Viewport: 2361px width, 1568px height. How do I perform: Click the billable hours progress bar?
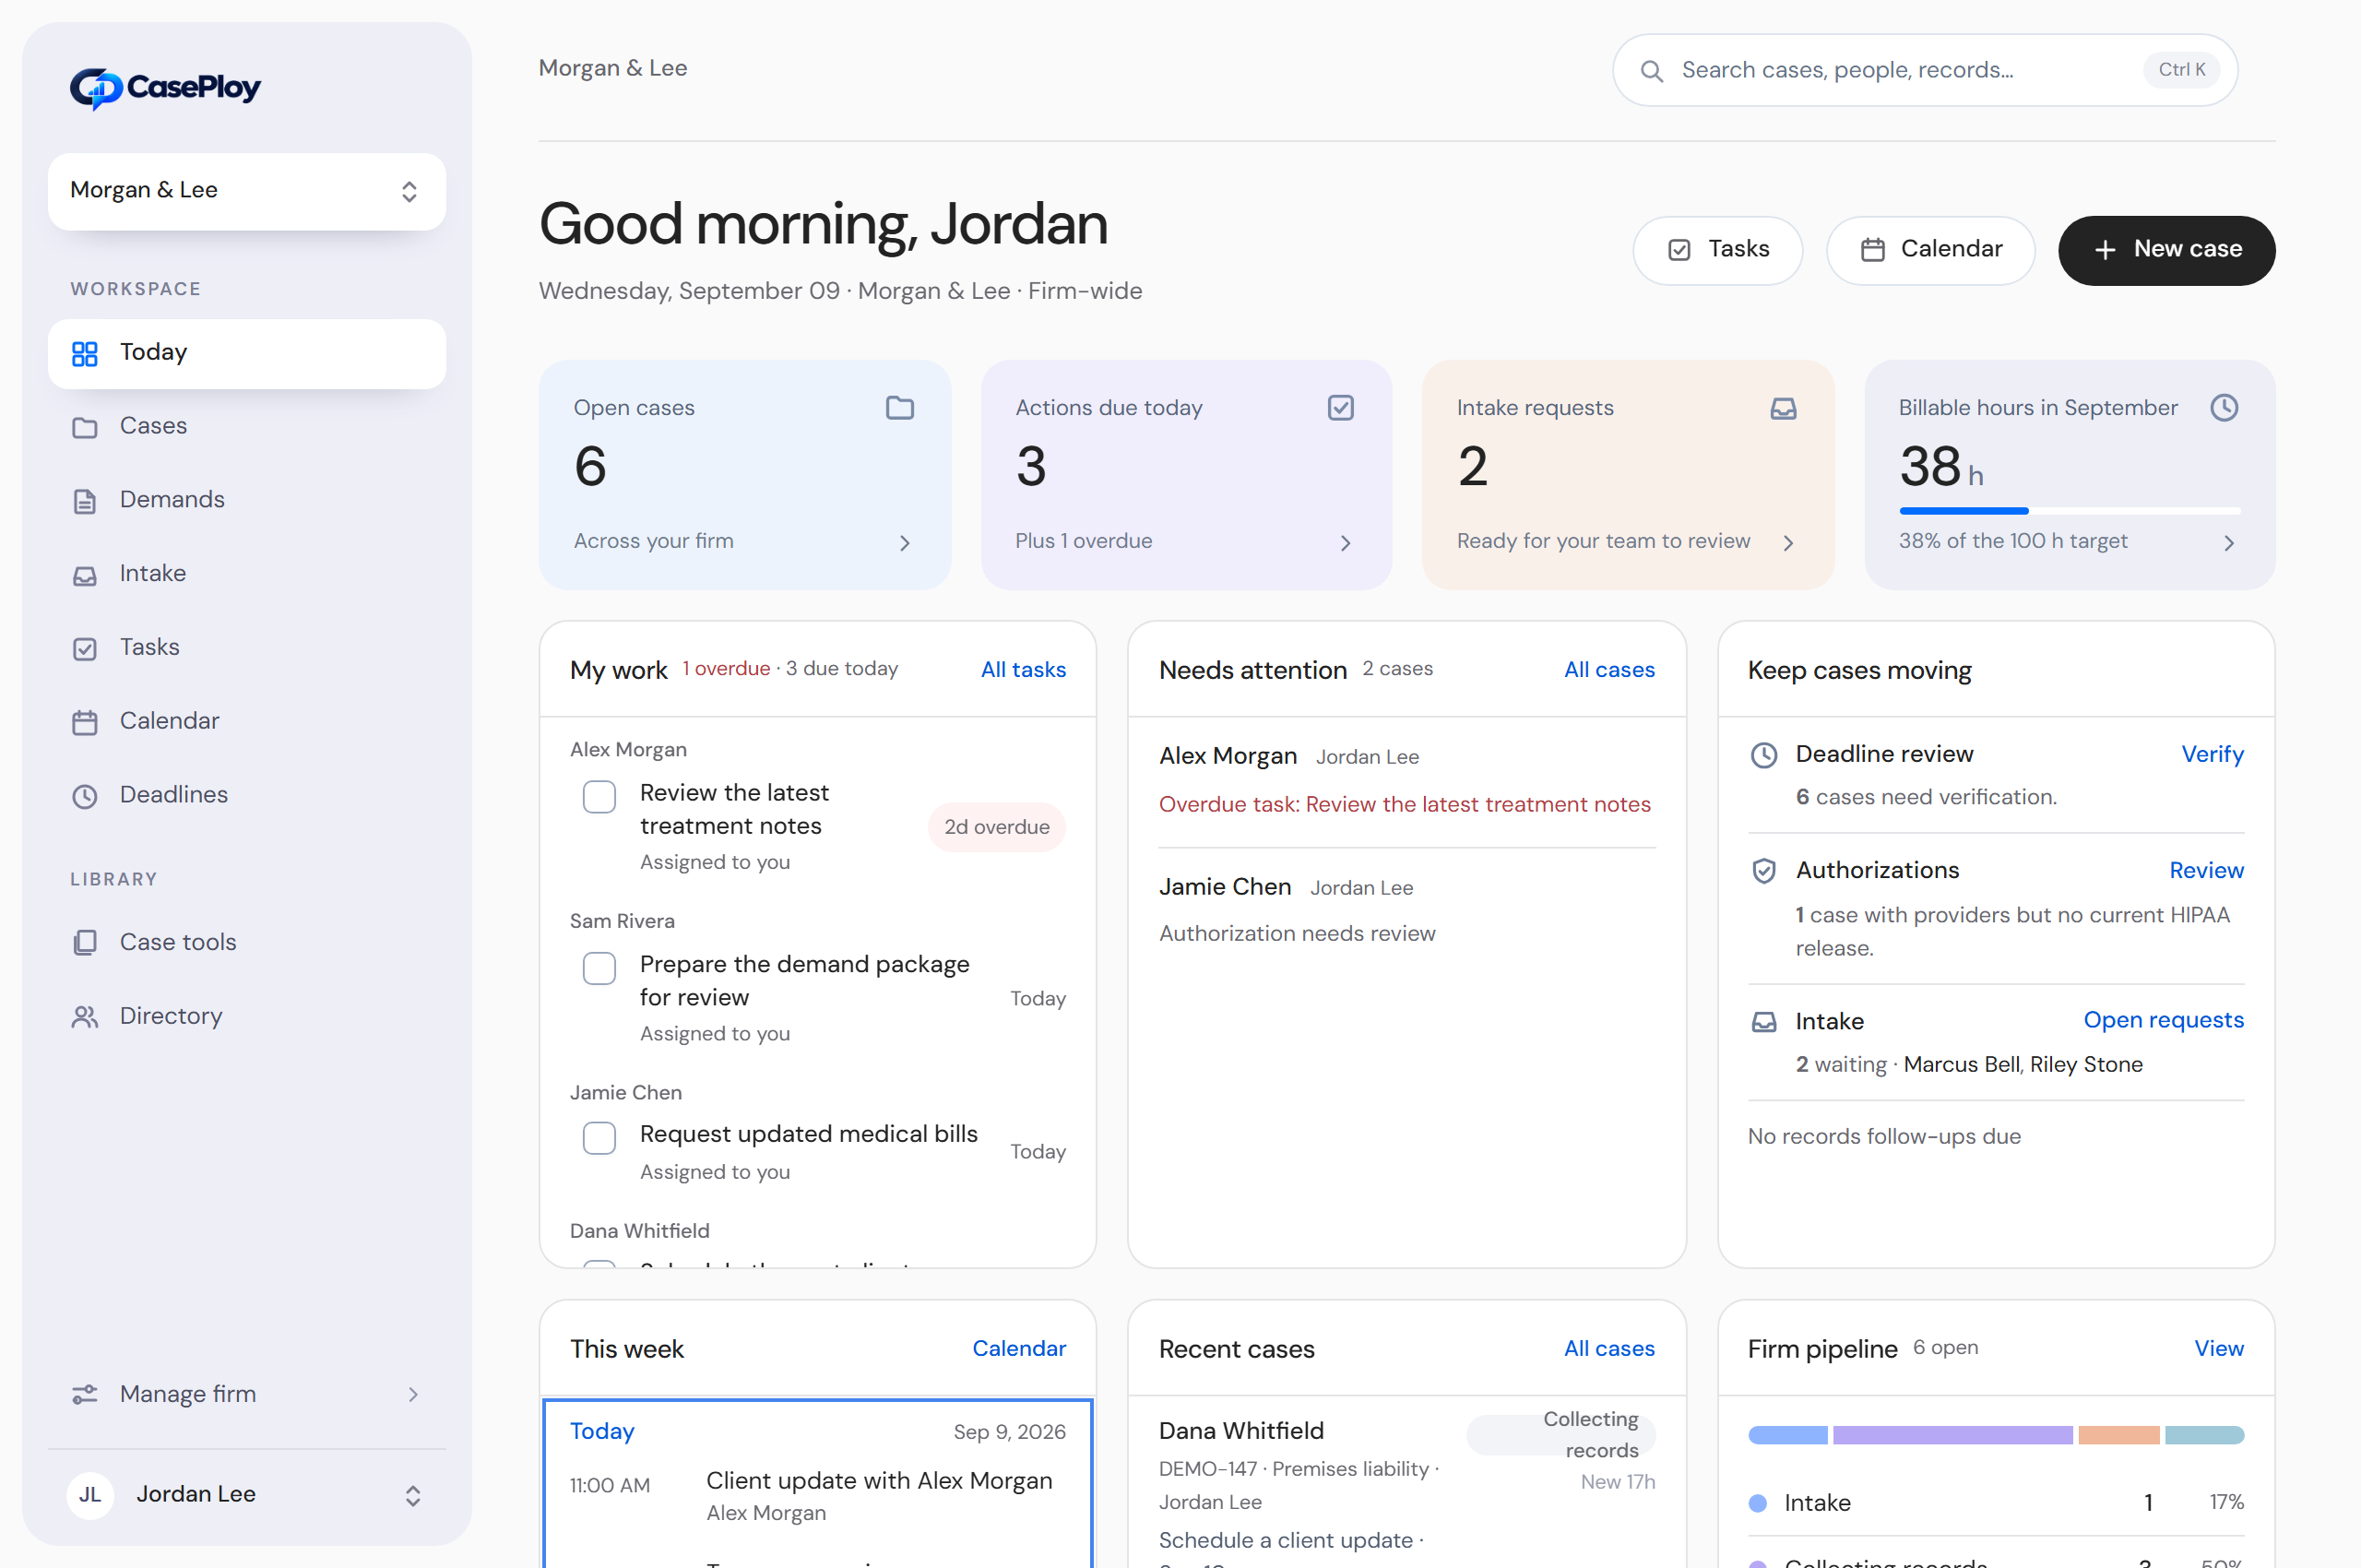2069,511
